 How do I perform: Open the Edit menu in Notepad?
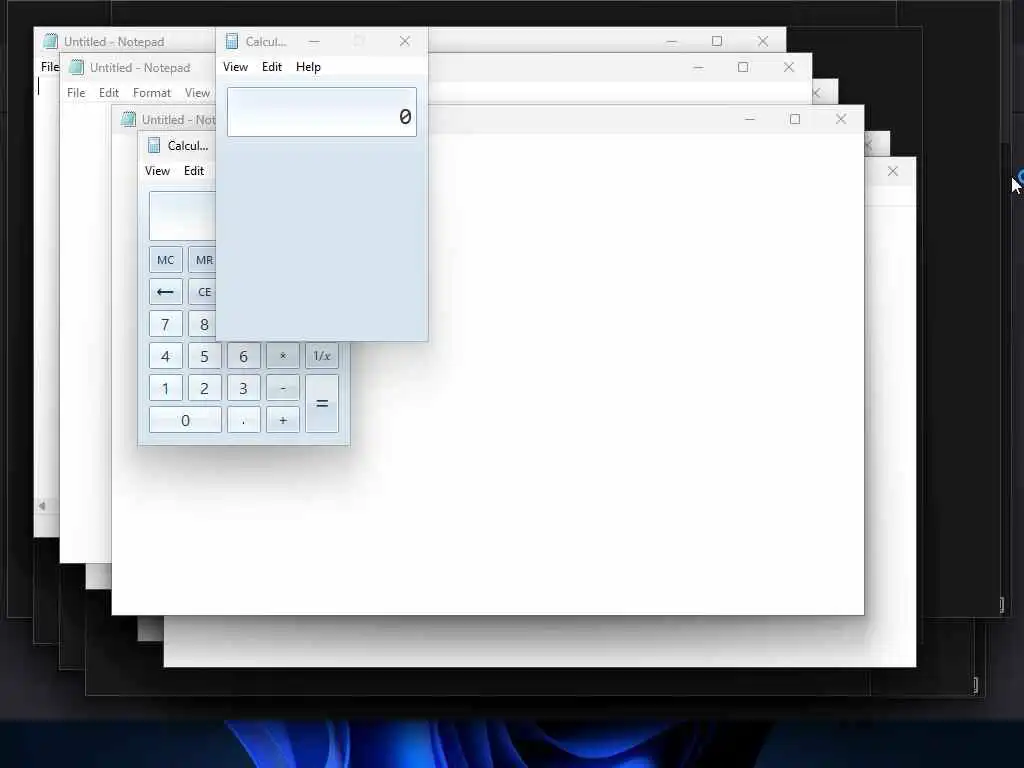108,93
